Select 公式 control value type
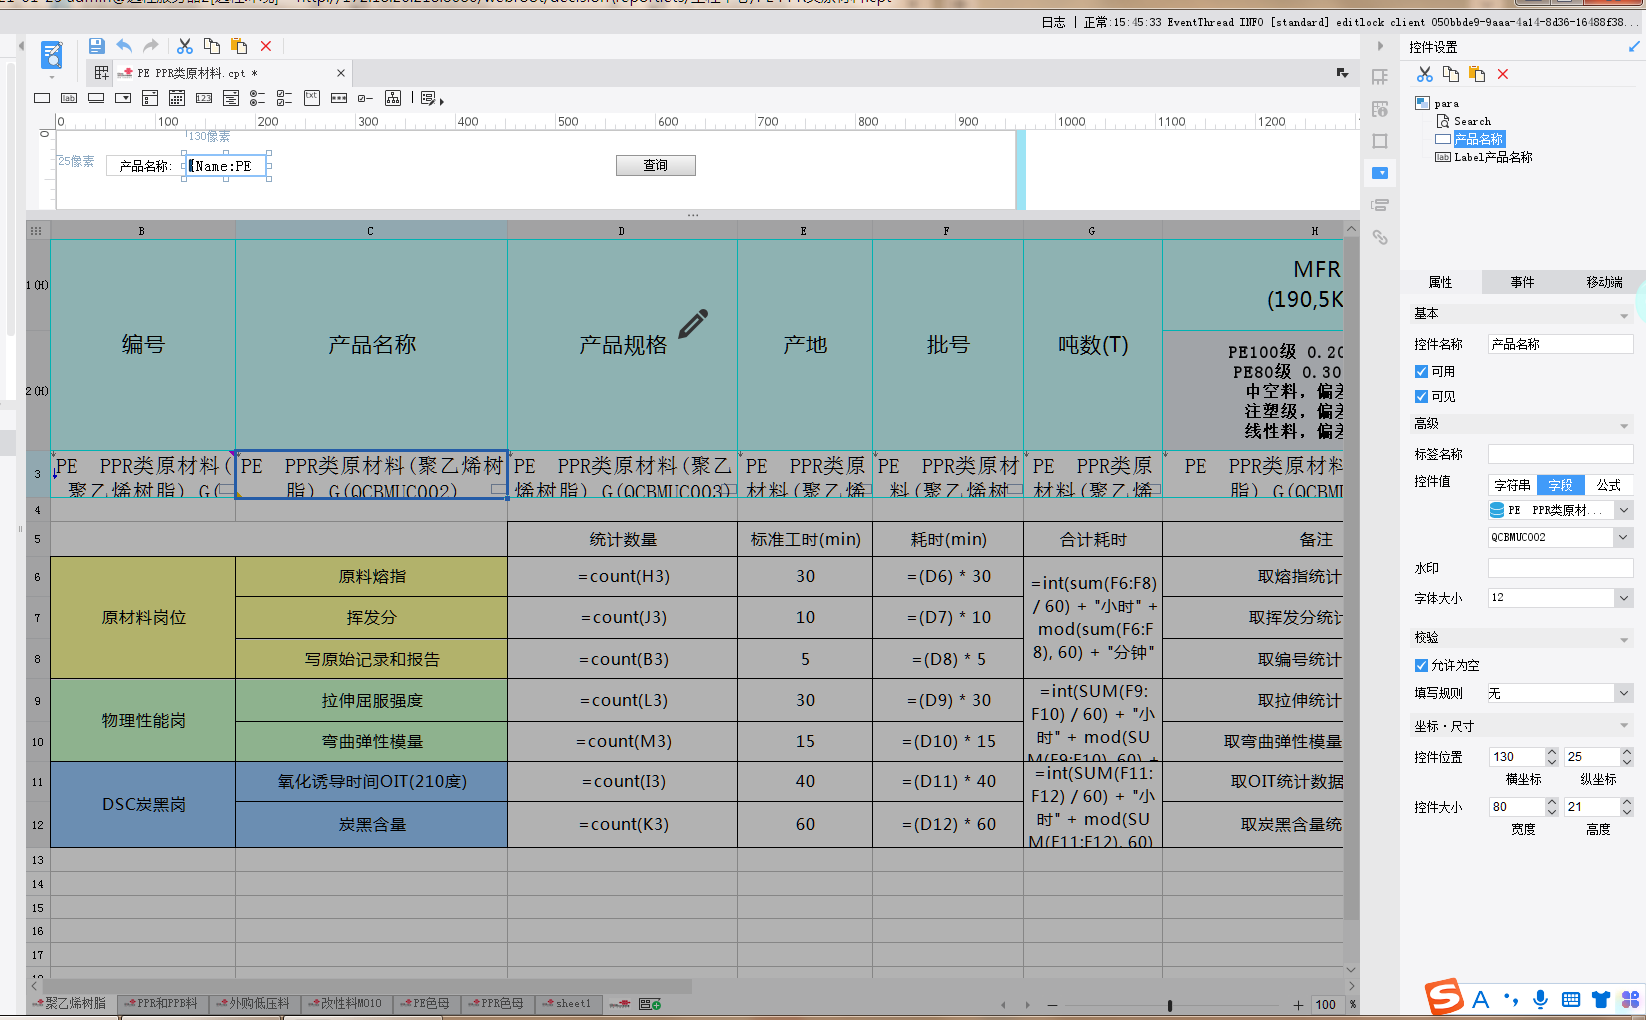Image resolution: width=1646 pixels, height=1020 pixels. [1608, 485]
